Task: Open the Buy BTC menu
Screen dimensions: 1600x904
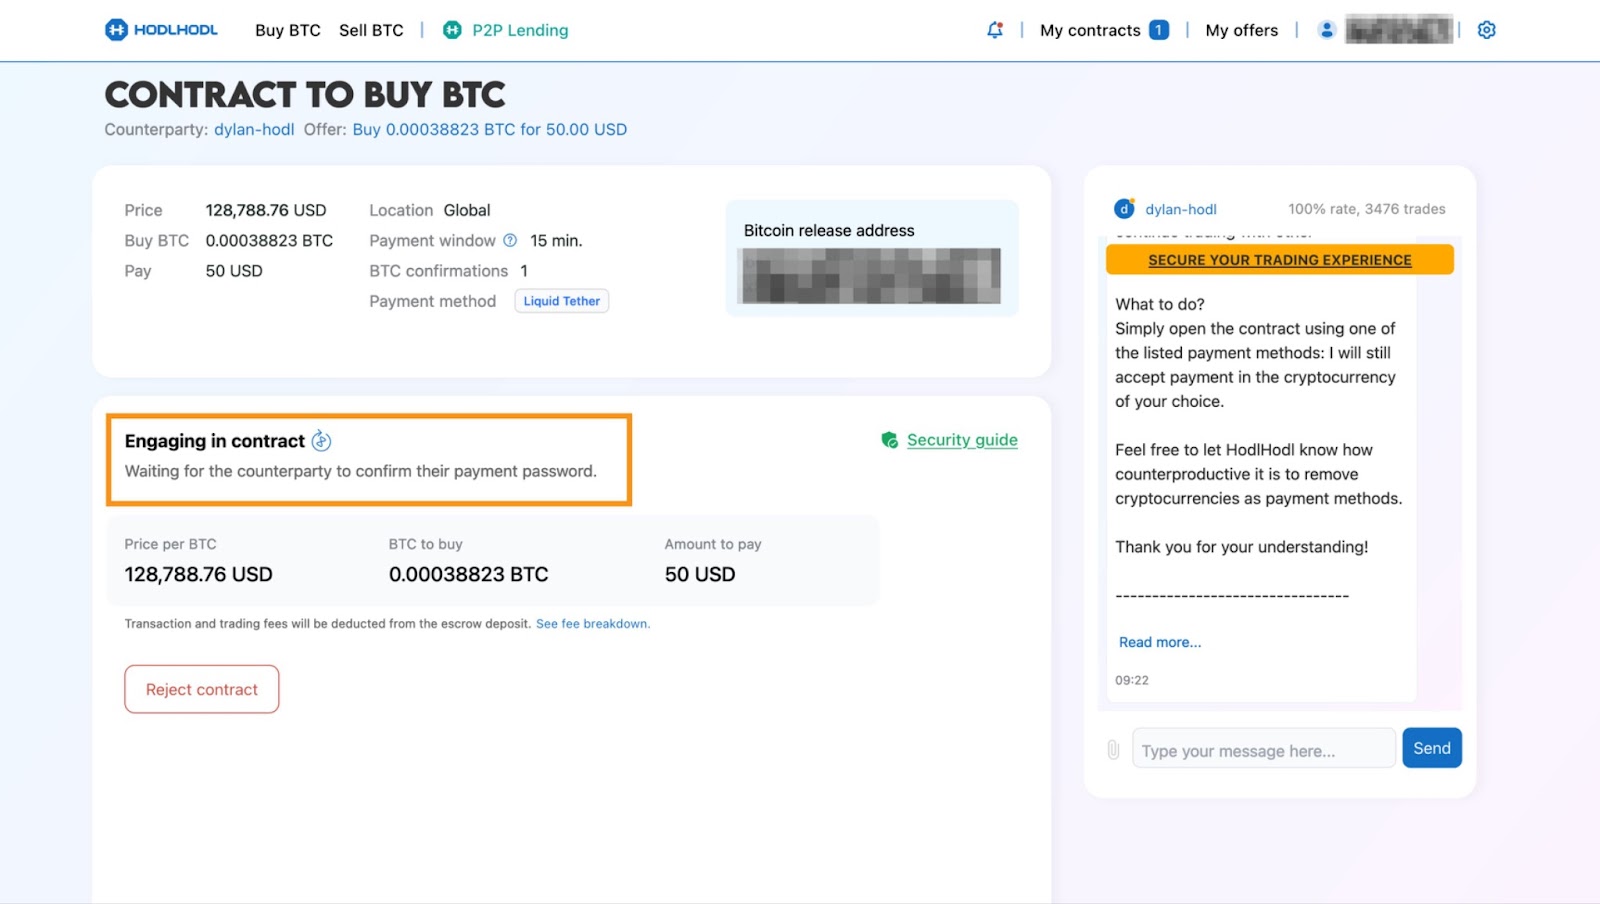Action: click(x=288, y=30)
